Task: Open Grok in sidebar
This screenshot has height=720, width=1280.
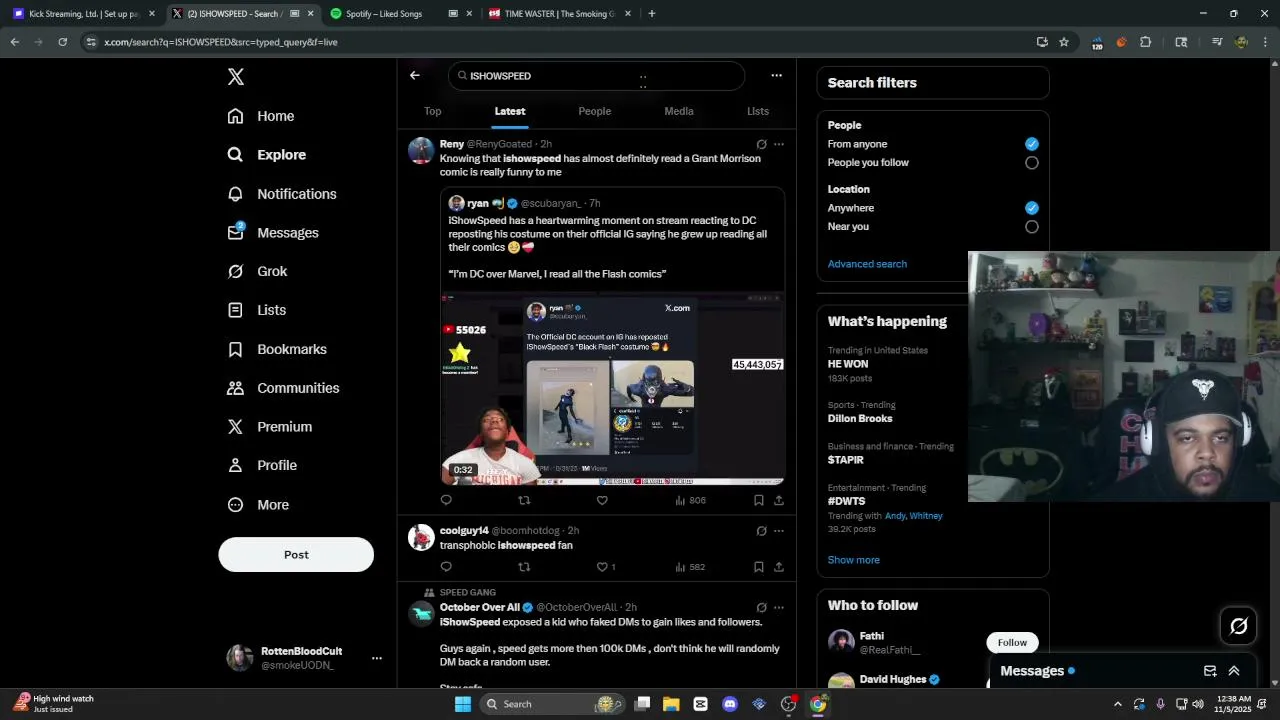Action: point(257,271)
